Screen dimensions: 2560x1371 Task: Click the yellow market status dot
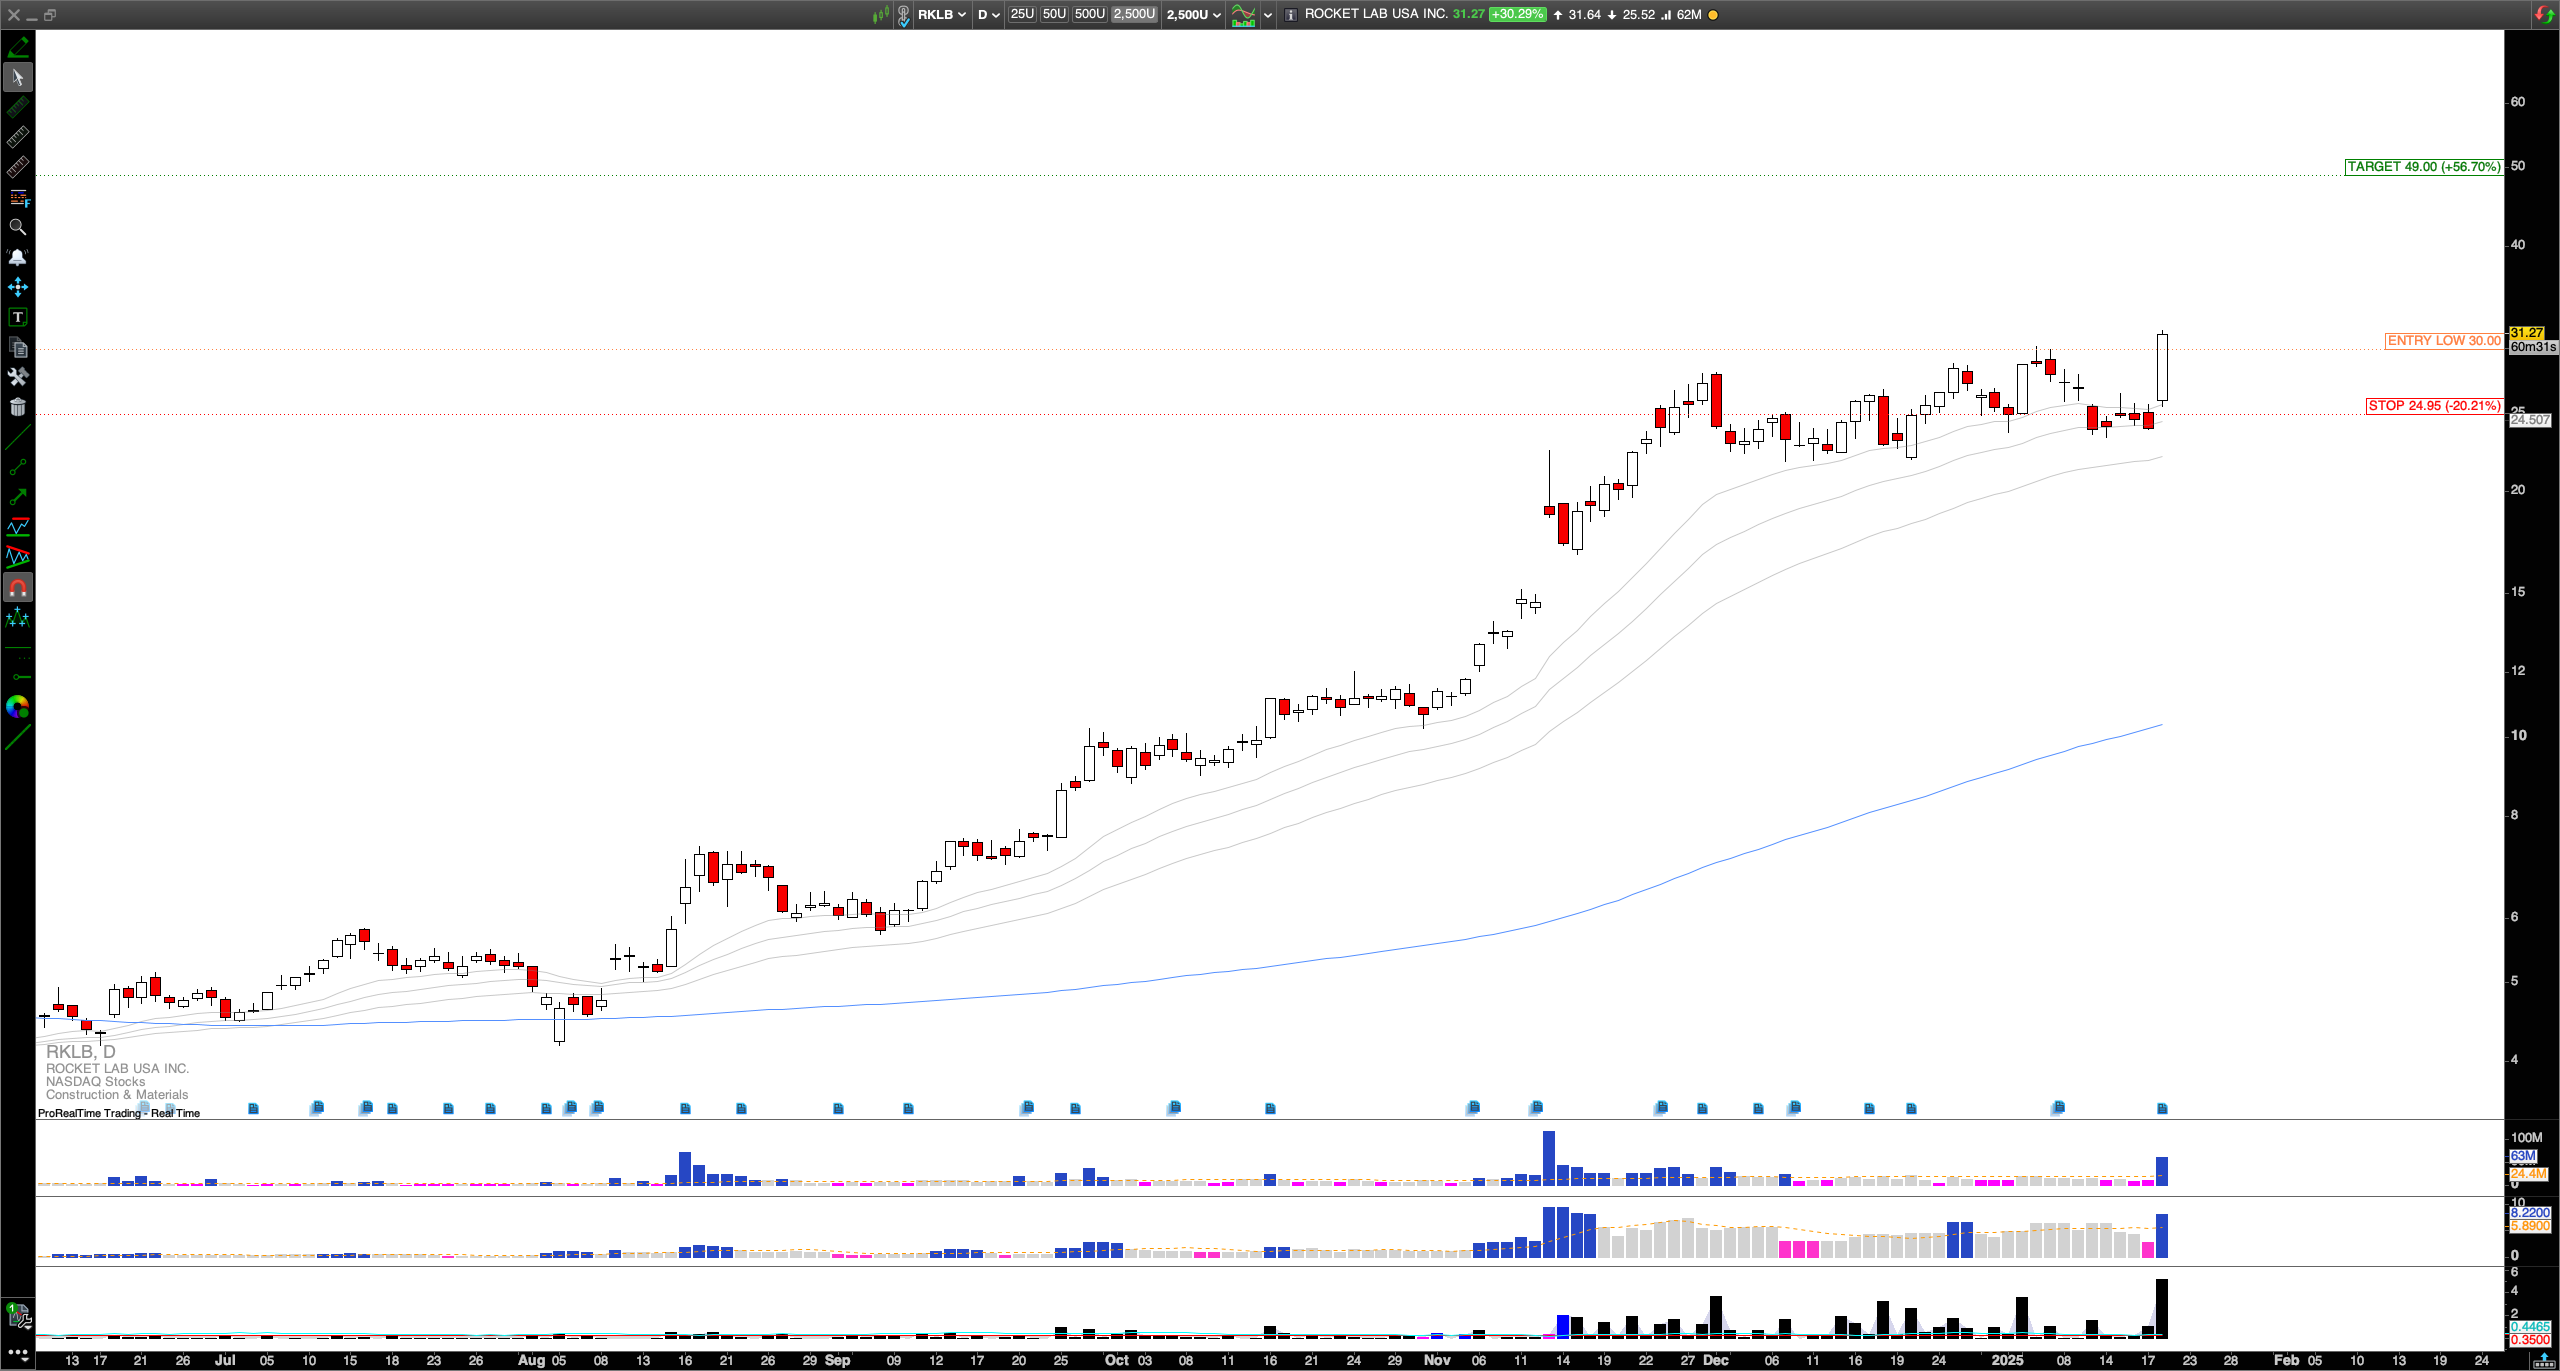click(x=1713, y=15)
